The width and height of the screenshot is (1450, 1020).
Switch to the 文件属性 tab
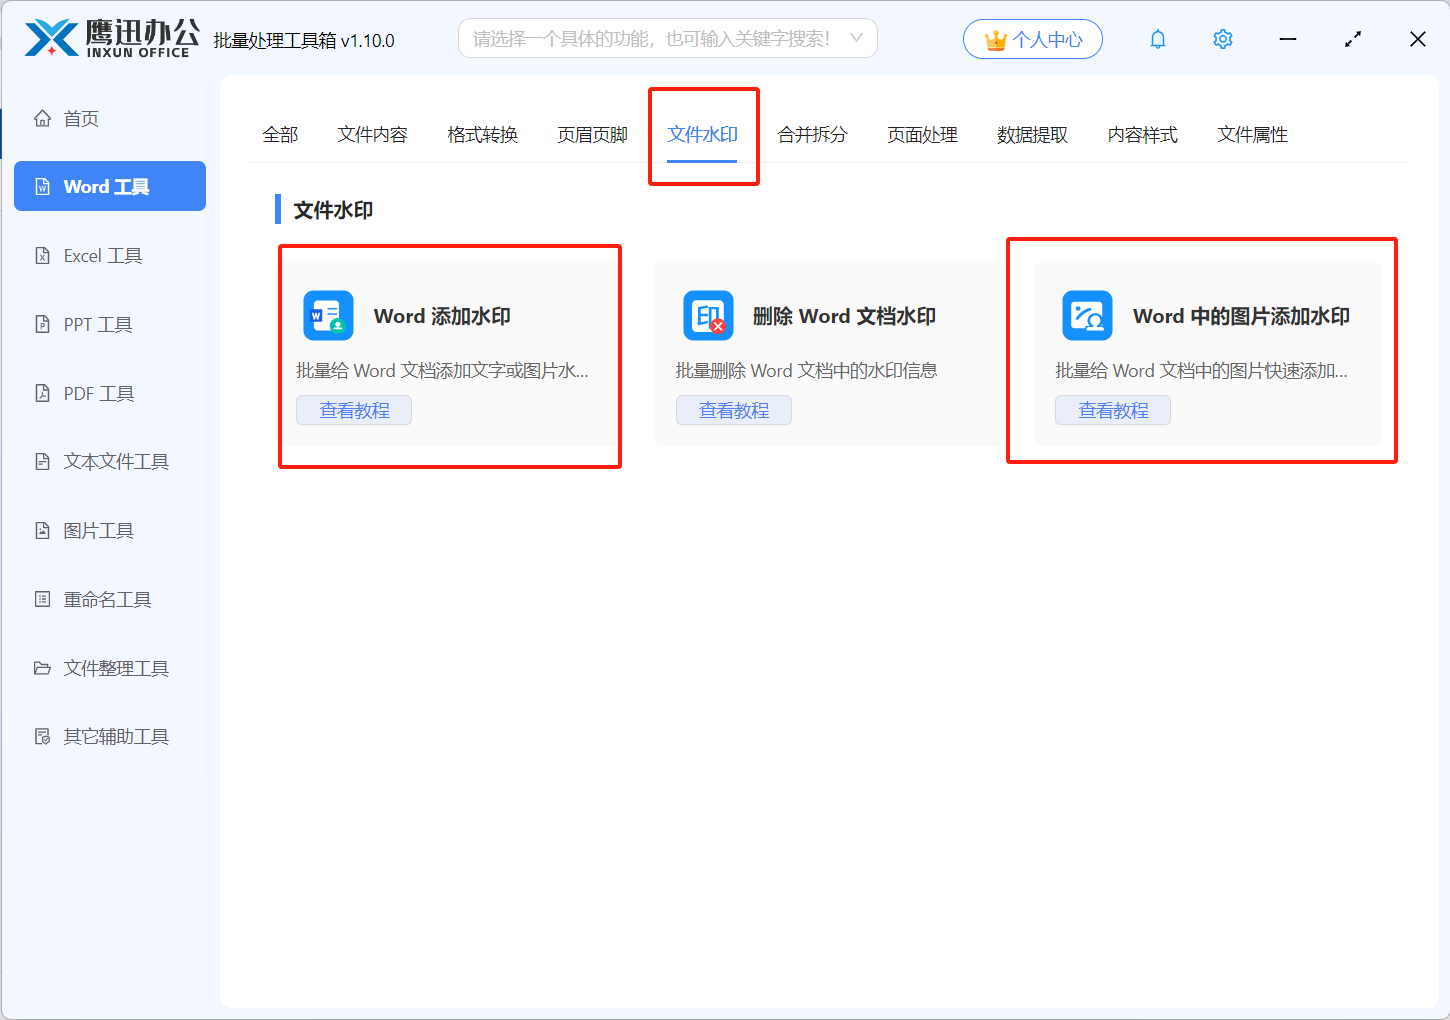1253,134
